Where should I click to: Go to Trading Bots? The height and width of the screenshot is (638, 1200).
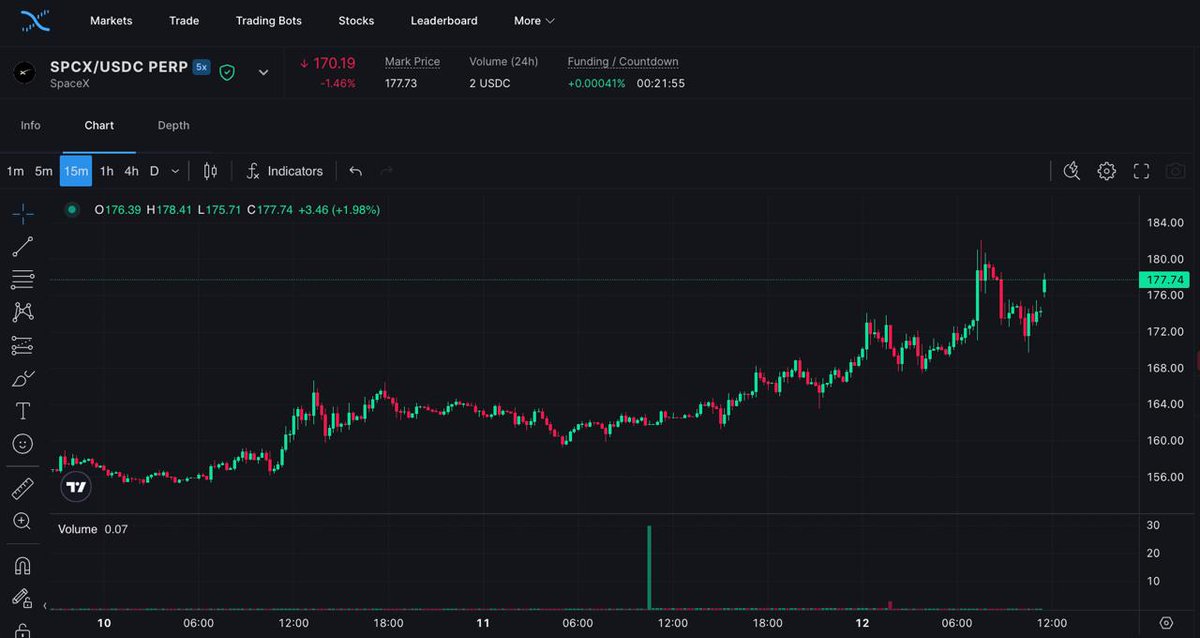(269, 20)
